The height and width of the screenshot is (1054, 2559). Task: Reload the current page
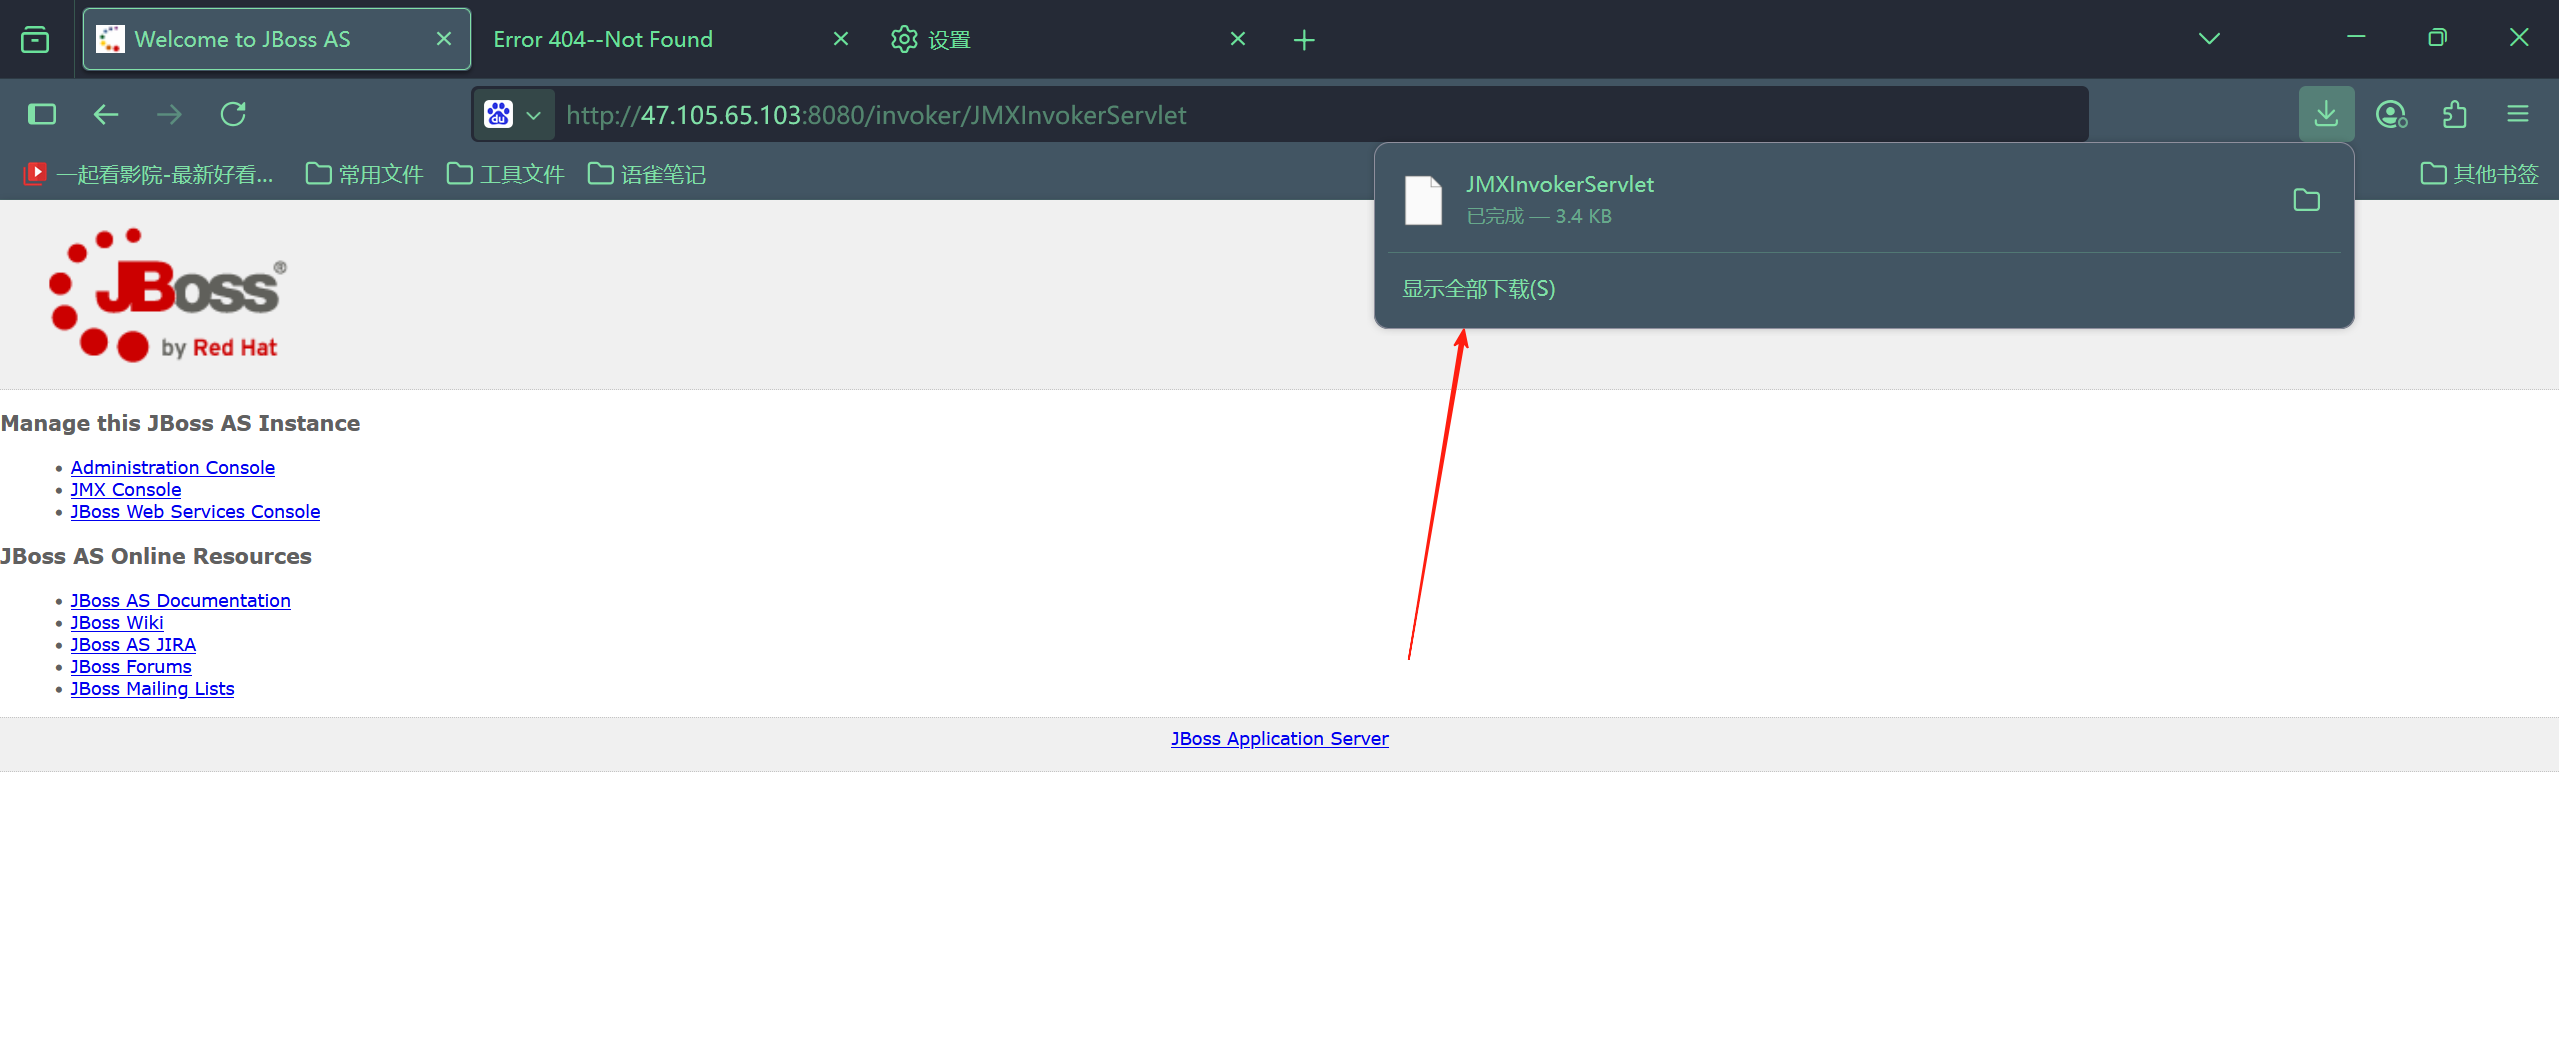(233, 114)
